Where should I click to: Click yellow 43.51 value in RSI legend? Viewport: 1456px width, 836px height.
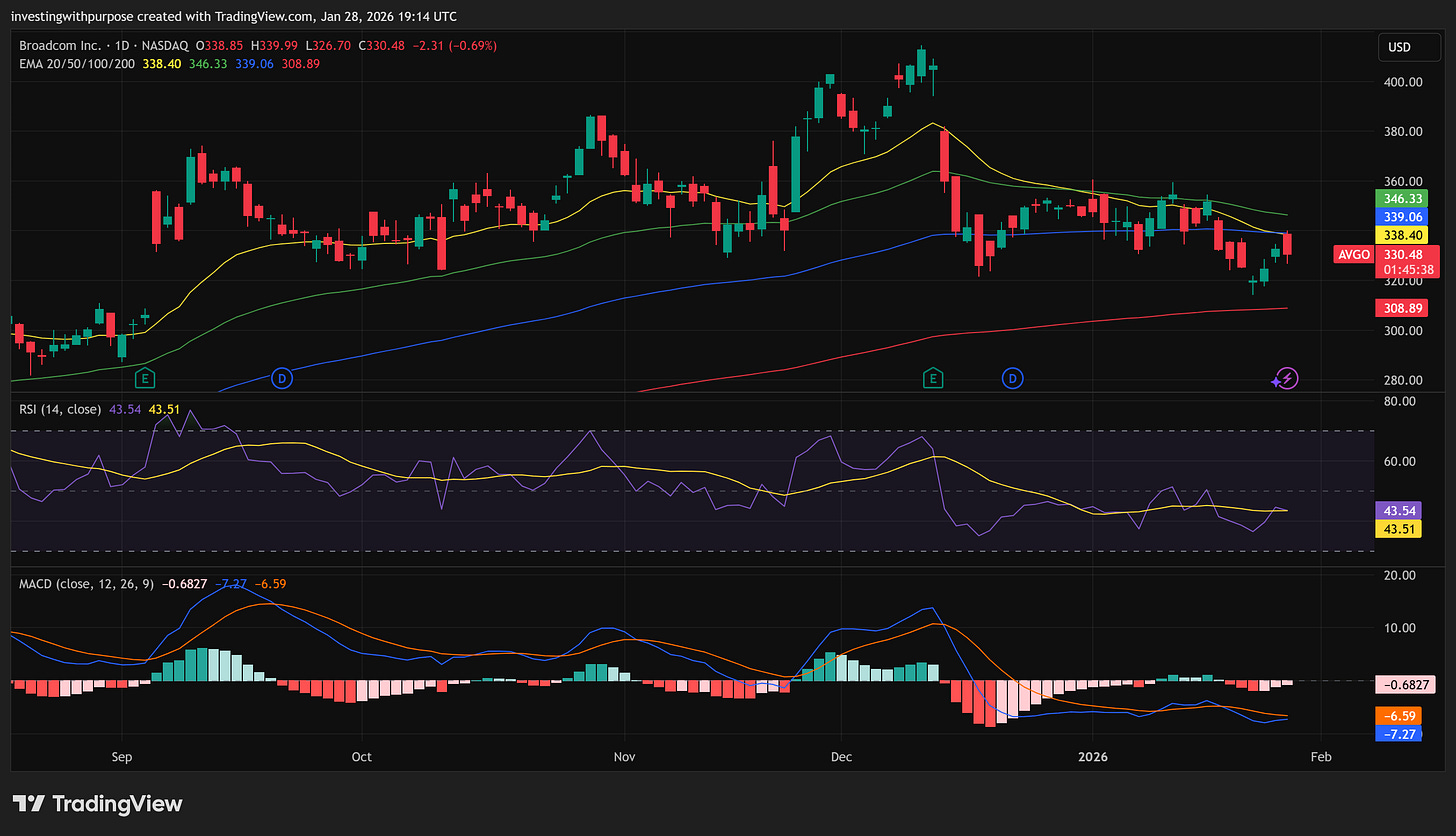pos(164,409)
